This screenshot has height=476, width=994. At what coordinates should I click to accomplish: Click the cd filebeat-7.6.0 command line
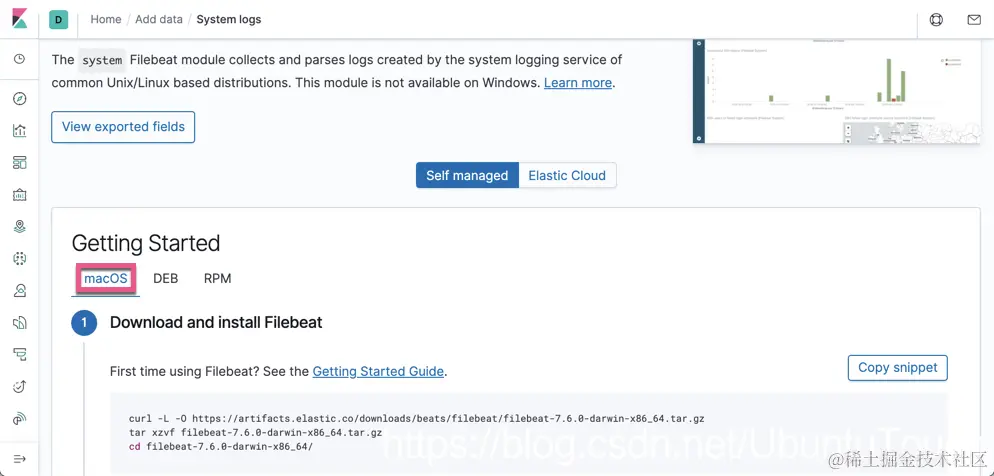click(221, 446)
